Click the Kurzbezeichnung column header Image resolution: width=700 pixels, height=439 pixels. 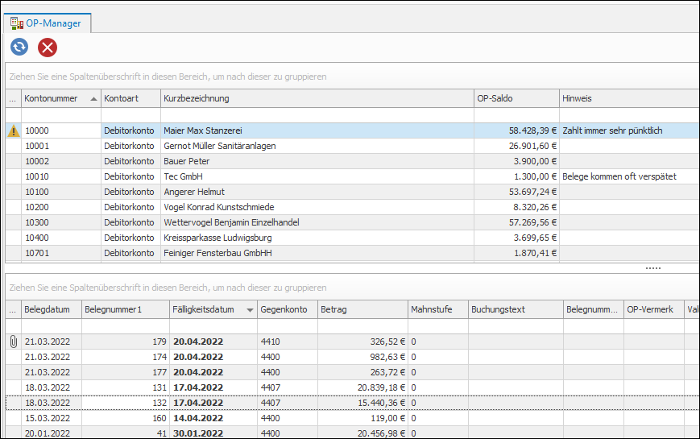pyautogui.click(x=317, y=99)
